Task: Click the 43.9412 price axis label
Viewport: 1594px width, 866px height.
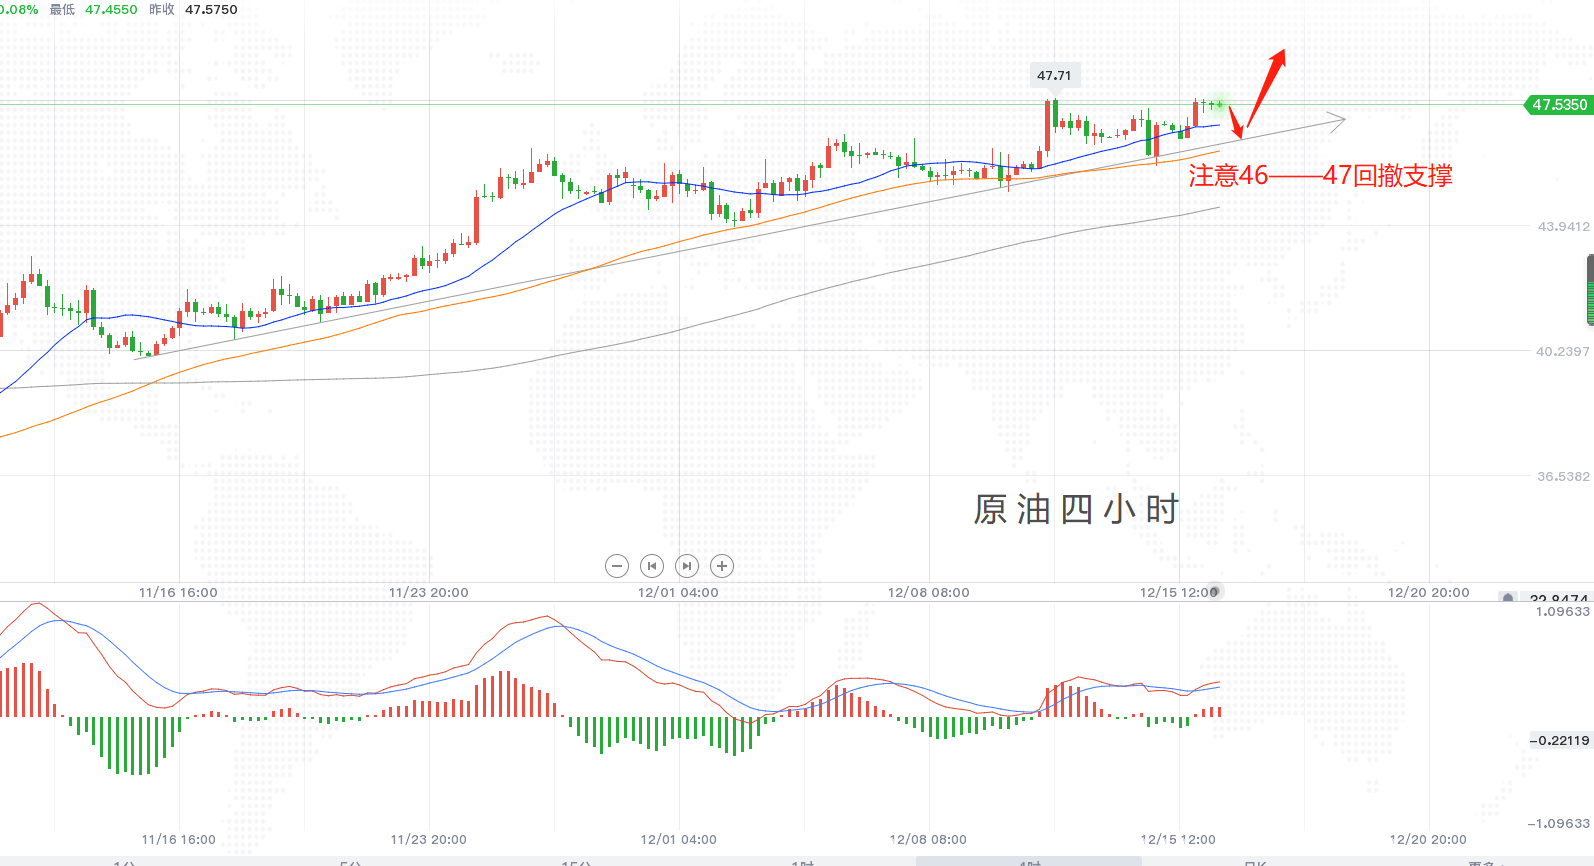Action: [1563, 226]
